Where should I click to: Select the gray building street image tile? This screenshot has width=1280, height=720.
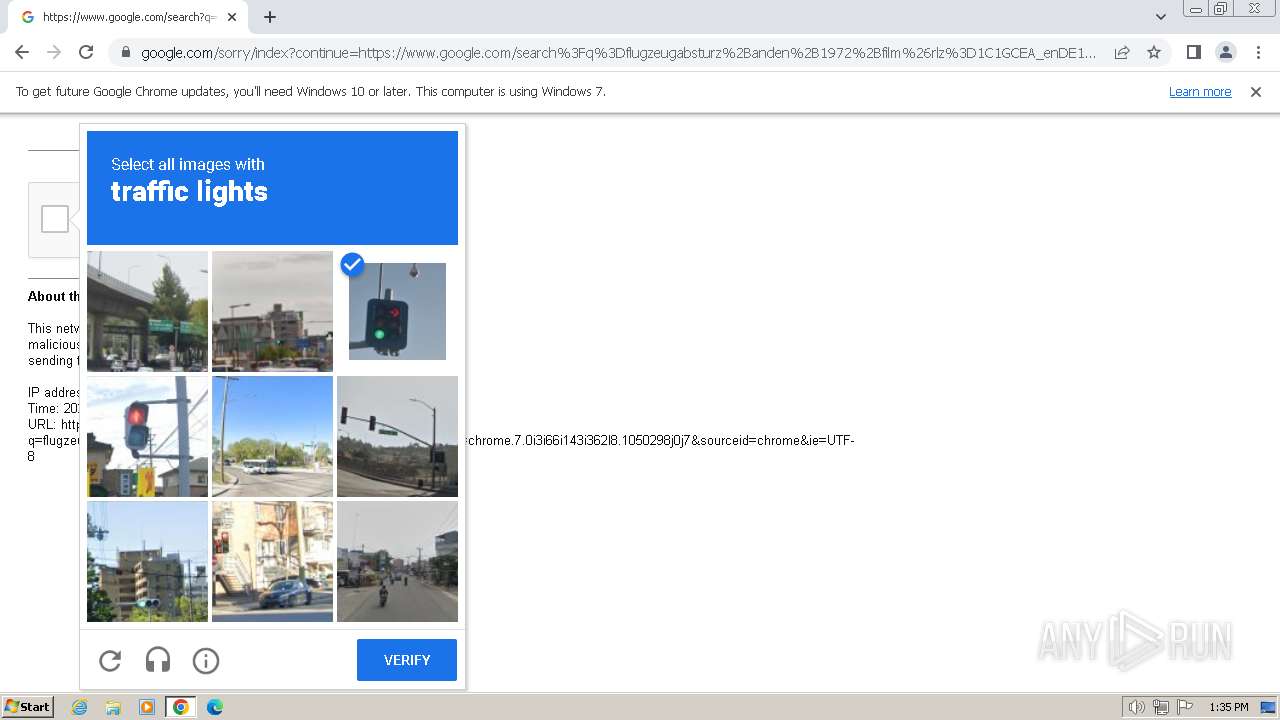272,311
